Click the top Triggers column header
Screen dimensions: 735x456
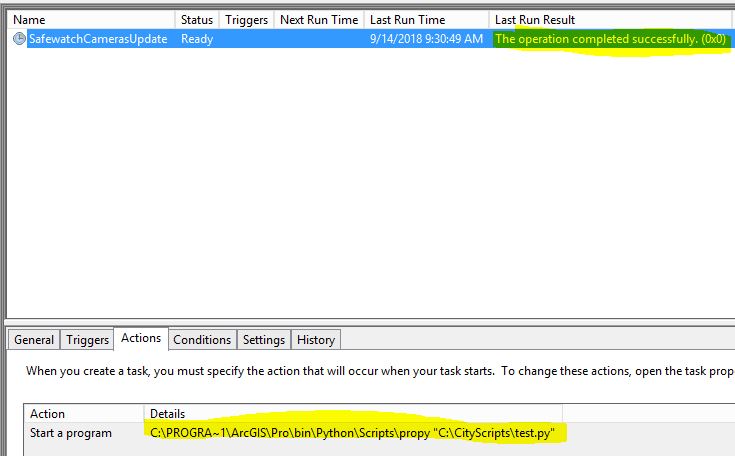(x=246, y=20)
